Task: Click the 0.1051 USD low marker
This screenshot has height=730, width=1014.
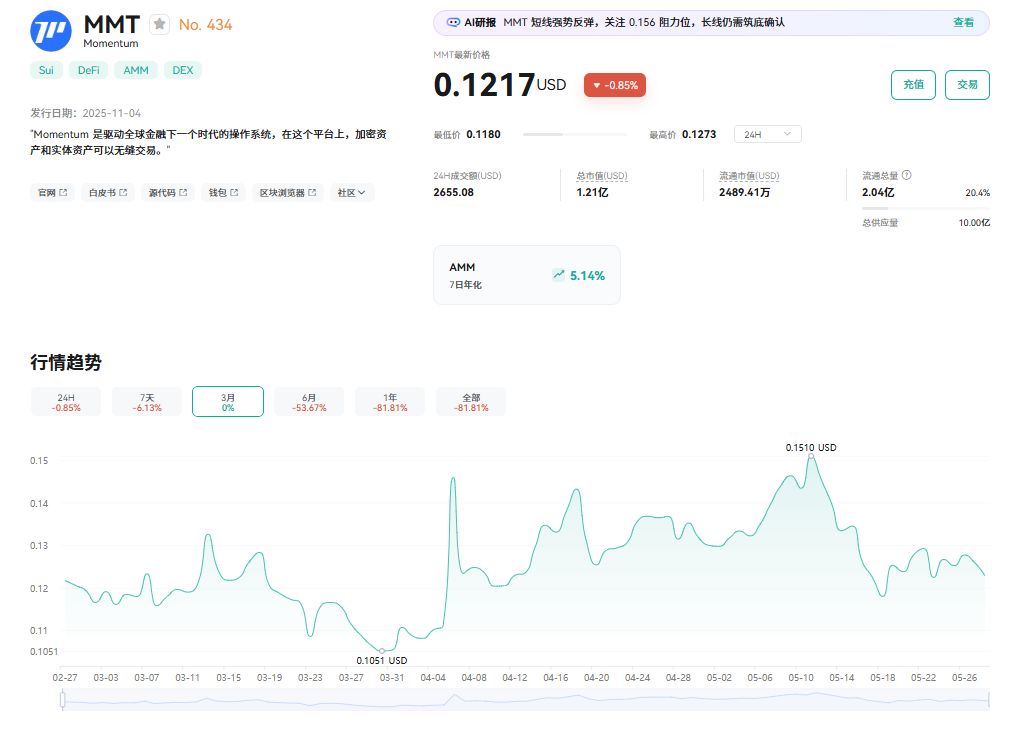Action: tap(382, 650)
